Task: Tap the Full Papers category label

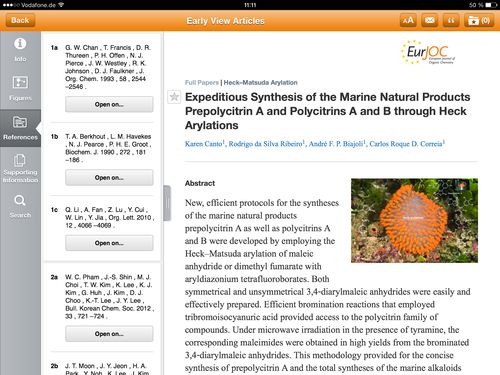Action: point(202,83)
